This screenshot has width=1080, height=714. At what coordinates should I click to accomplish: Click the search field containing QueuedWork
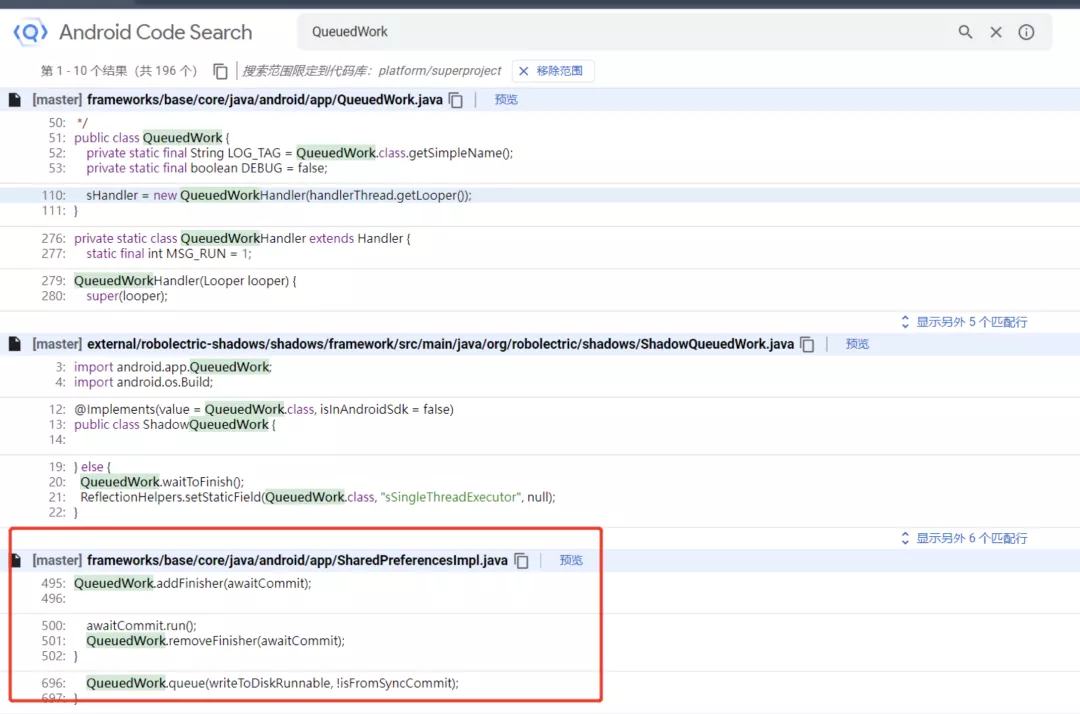620,32
